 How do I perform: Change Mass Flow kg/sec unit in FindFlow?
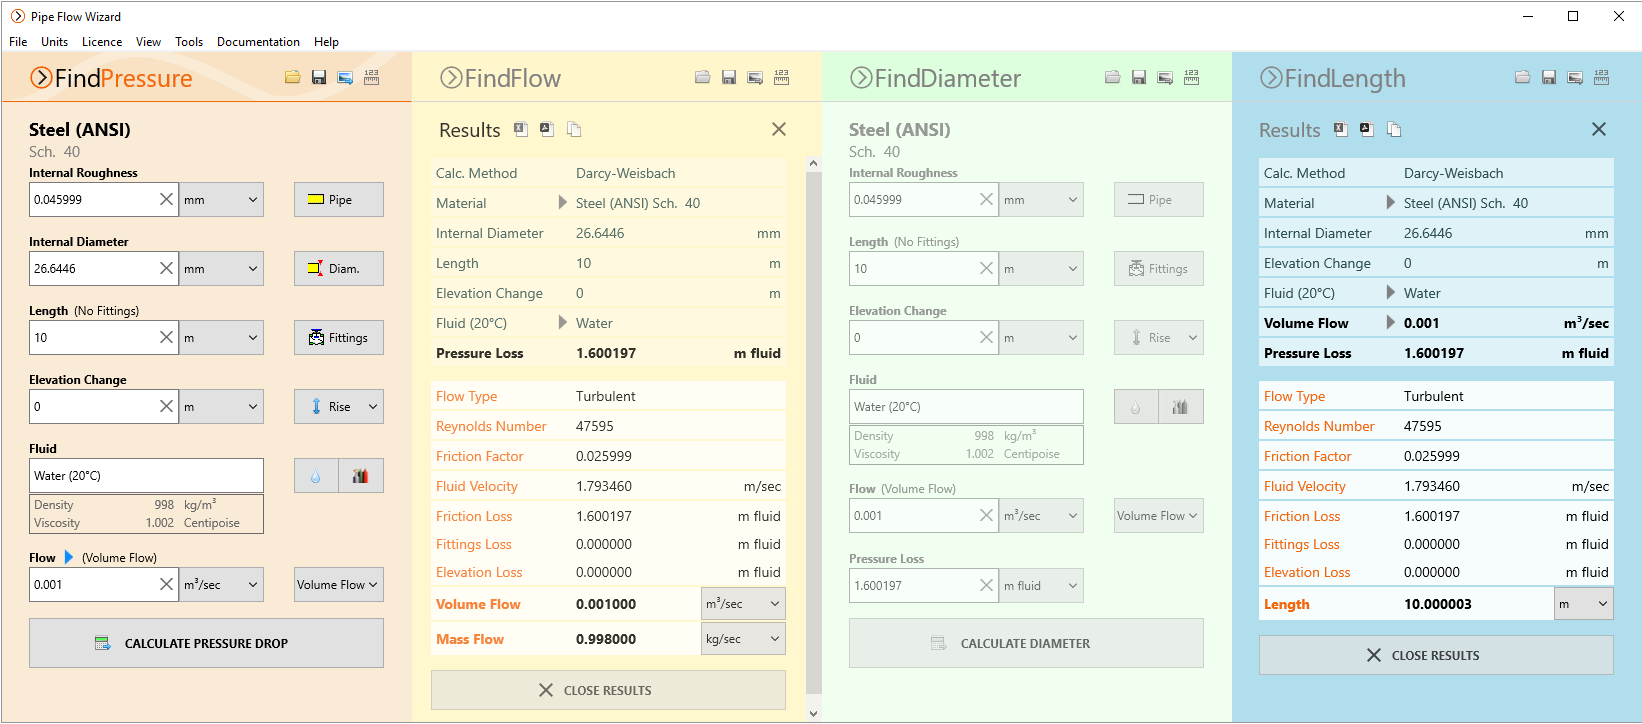(743, 639)
